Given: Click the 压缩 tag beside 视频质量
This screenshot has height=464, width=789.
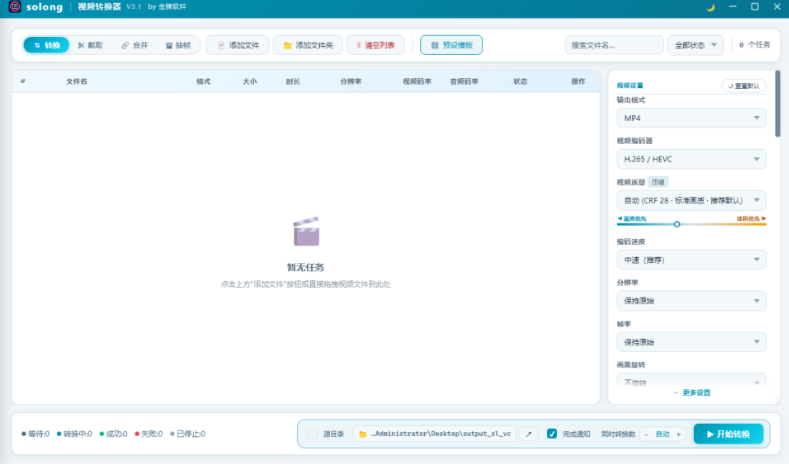Looking at the screenshot, I should 658,182.
